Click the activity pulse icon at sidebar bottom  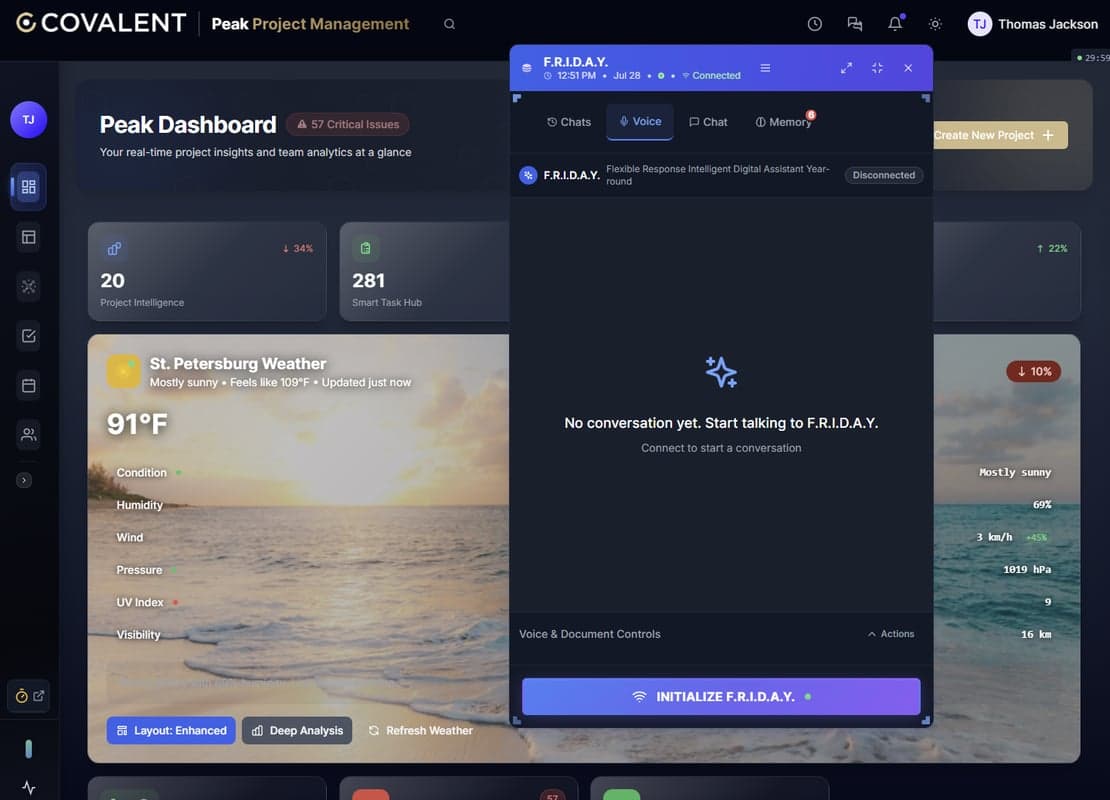coord(29,788)
